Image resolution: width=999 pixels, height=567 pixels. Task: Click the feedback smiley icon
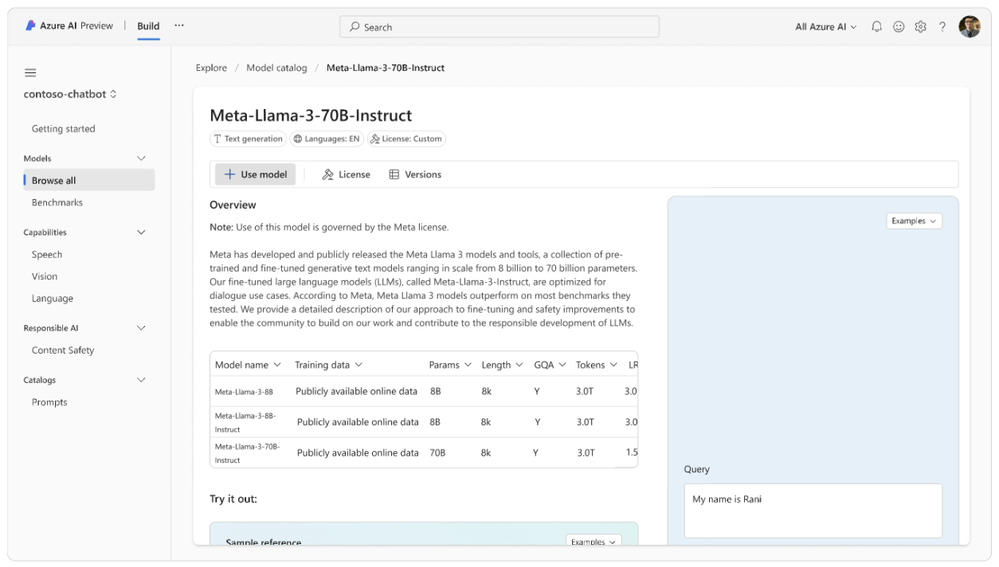coord(898,27)
